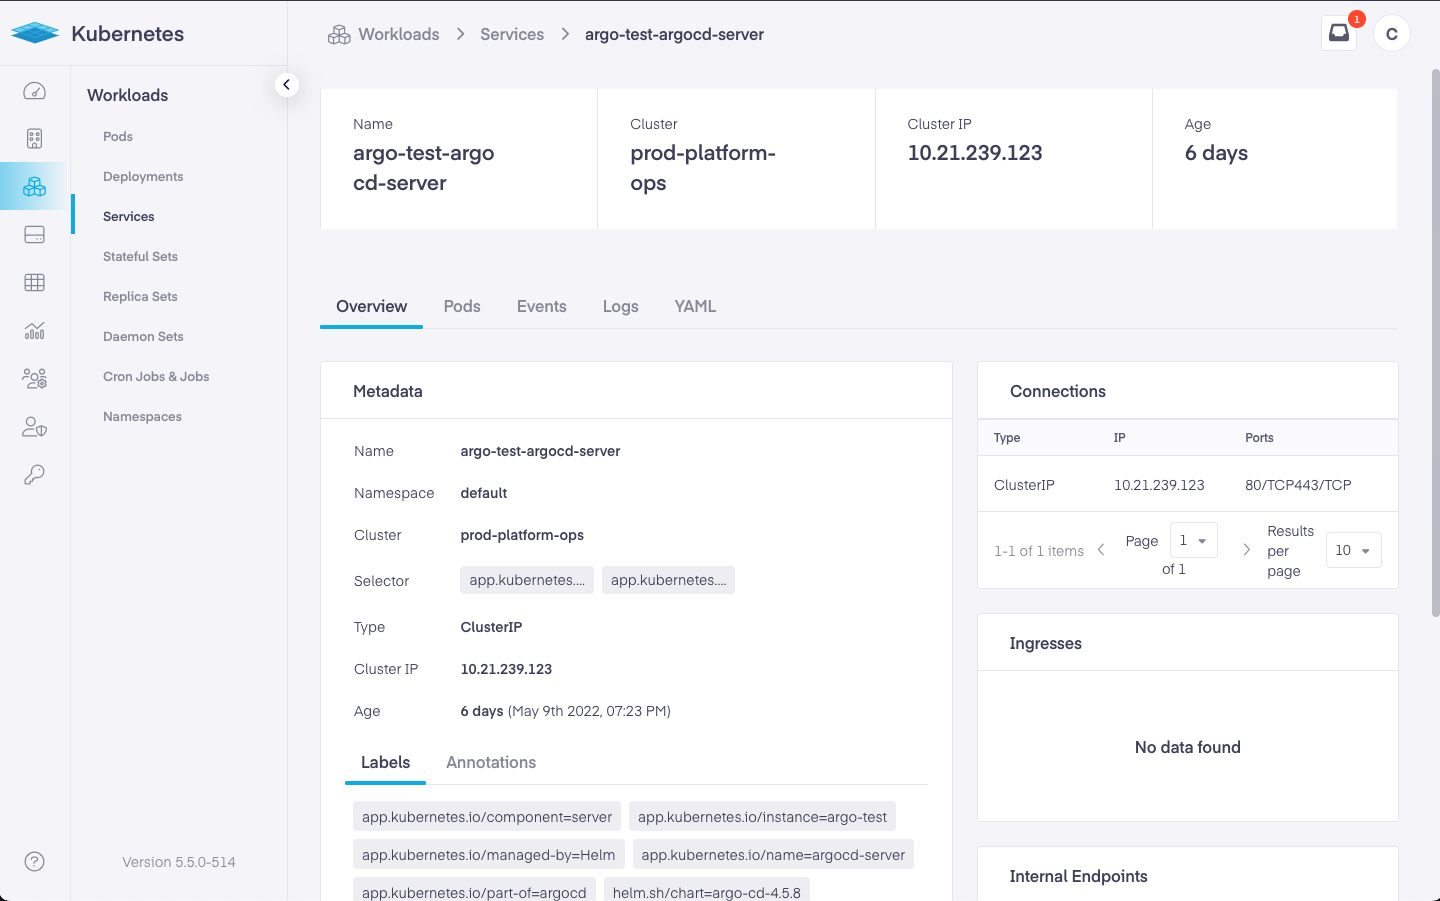This screenshot has width=1440, height=901.
Task: Open the notifications inbox icon
Action: pyautogui.click(x=1339, y=33)
